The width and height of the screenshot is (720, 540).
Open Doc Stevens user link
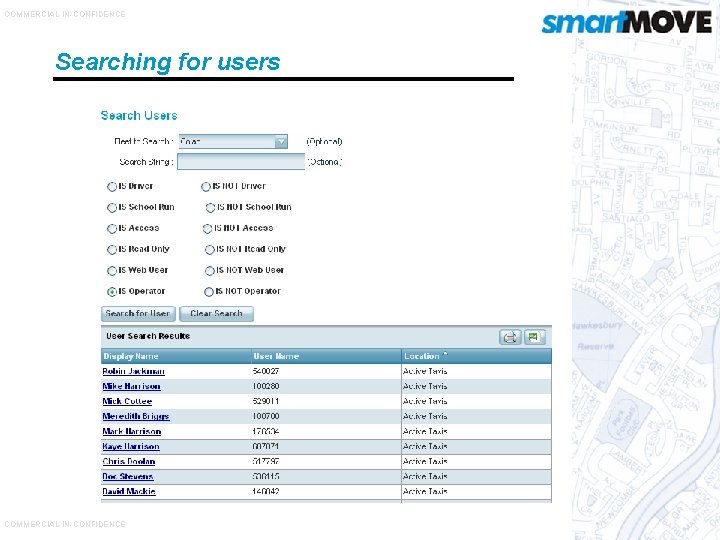click(128, 477)
